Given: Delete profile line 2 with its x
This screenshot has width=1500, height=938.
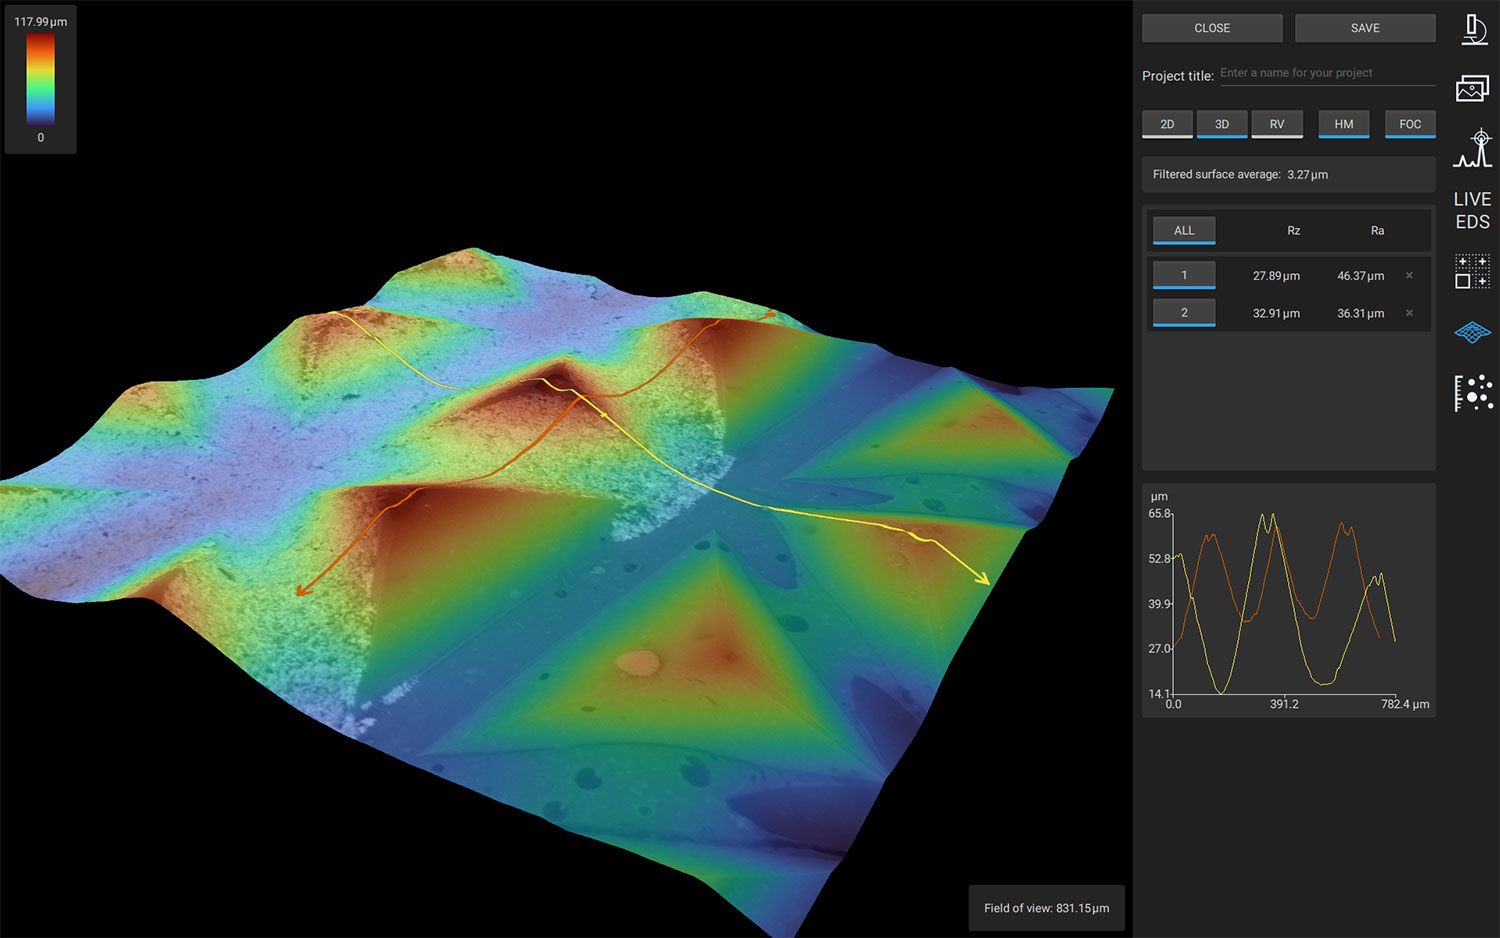Looking at the screenshot, I should pos(1409,313).
